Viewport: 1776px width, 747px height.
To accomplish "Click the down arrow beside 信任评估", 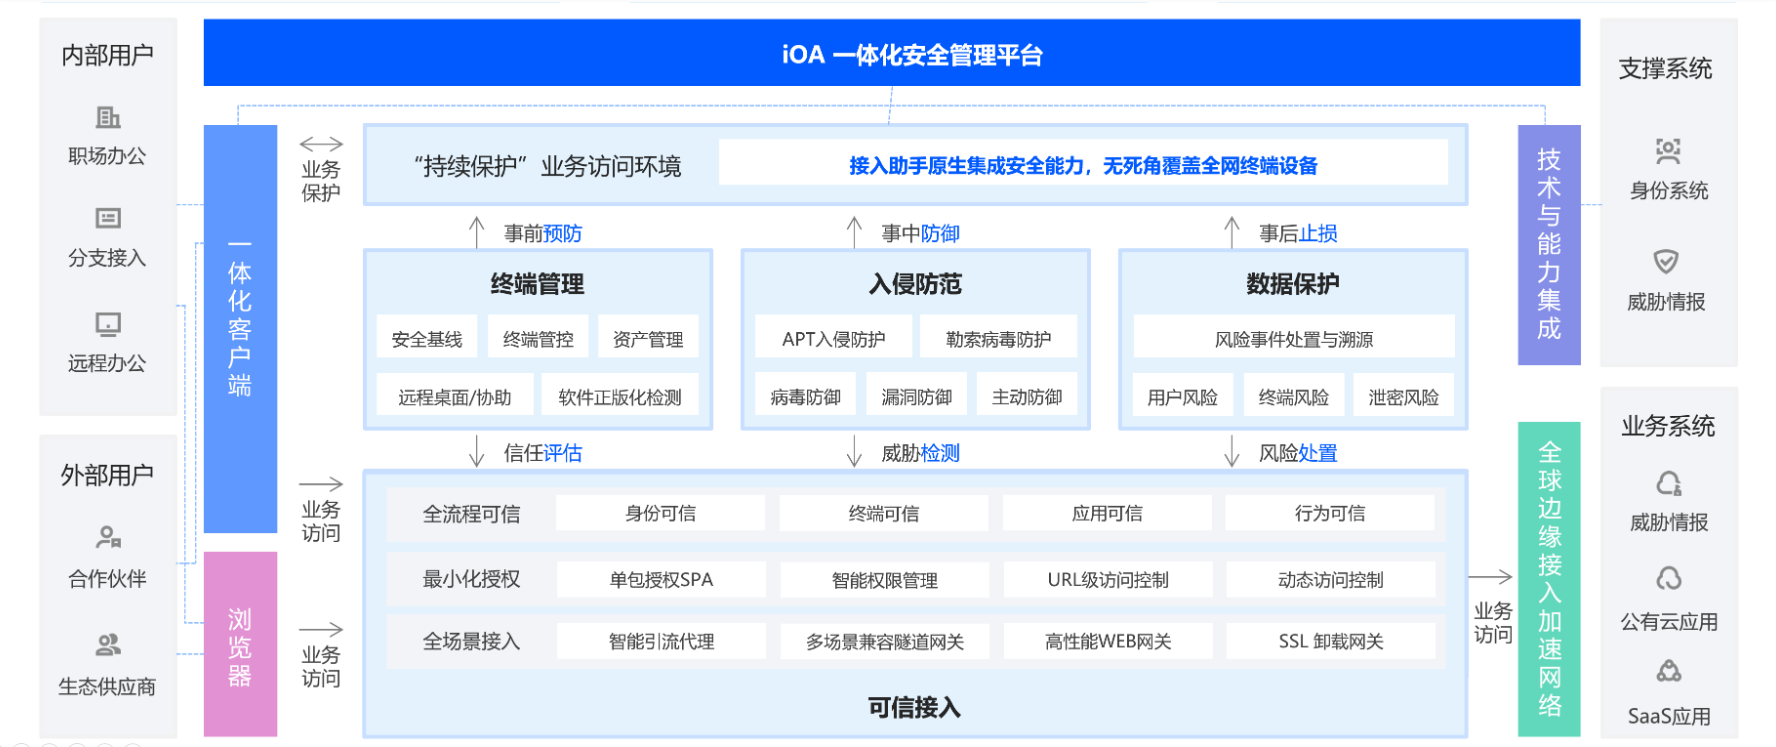I will (x=477, y=451).
